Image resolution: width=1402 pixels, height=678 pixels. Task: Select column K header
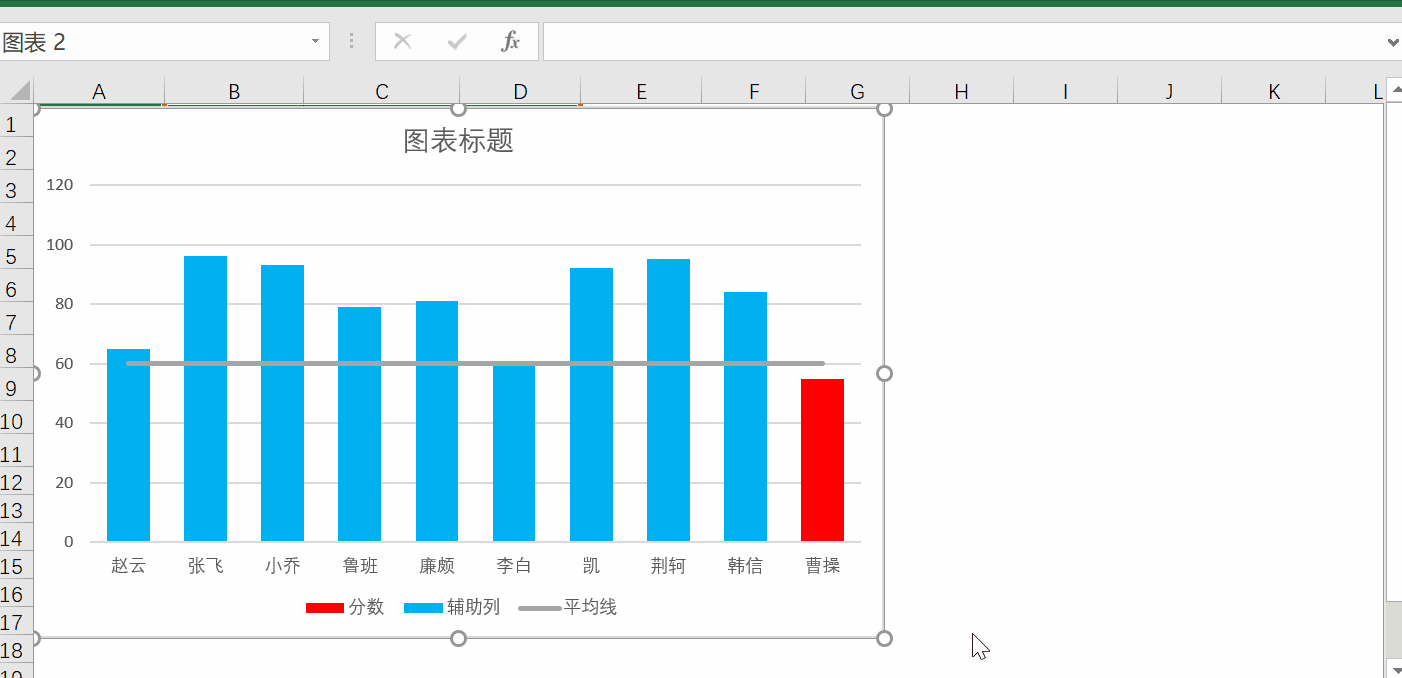click(1274, 92)
